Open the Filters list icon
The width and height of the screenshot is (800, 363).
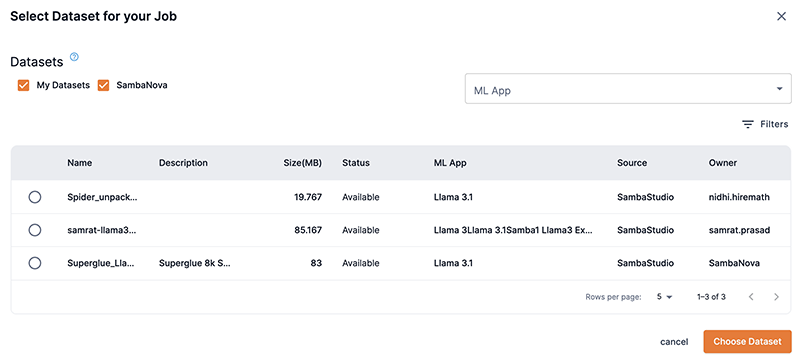(747, 124)
